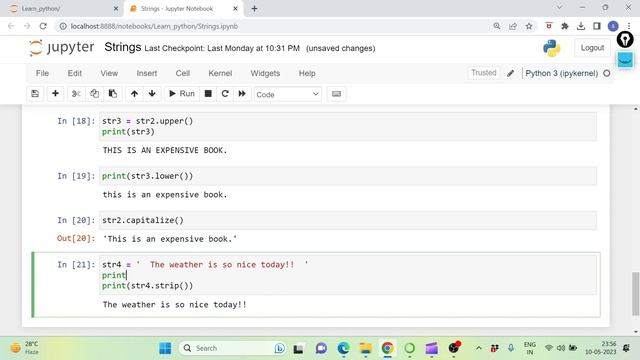Open File Explorer from the taskbar
The height and width of the screenshot is (360, 640).
365,348
